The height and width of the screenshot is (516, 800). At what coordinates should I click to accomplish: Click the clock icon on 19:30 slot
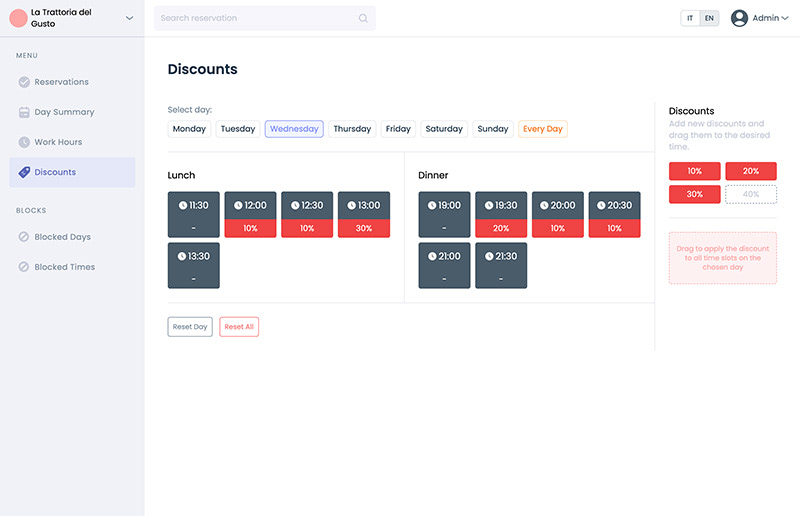[489, 206]
